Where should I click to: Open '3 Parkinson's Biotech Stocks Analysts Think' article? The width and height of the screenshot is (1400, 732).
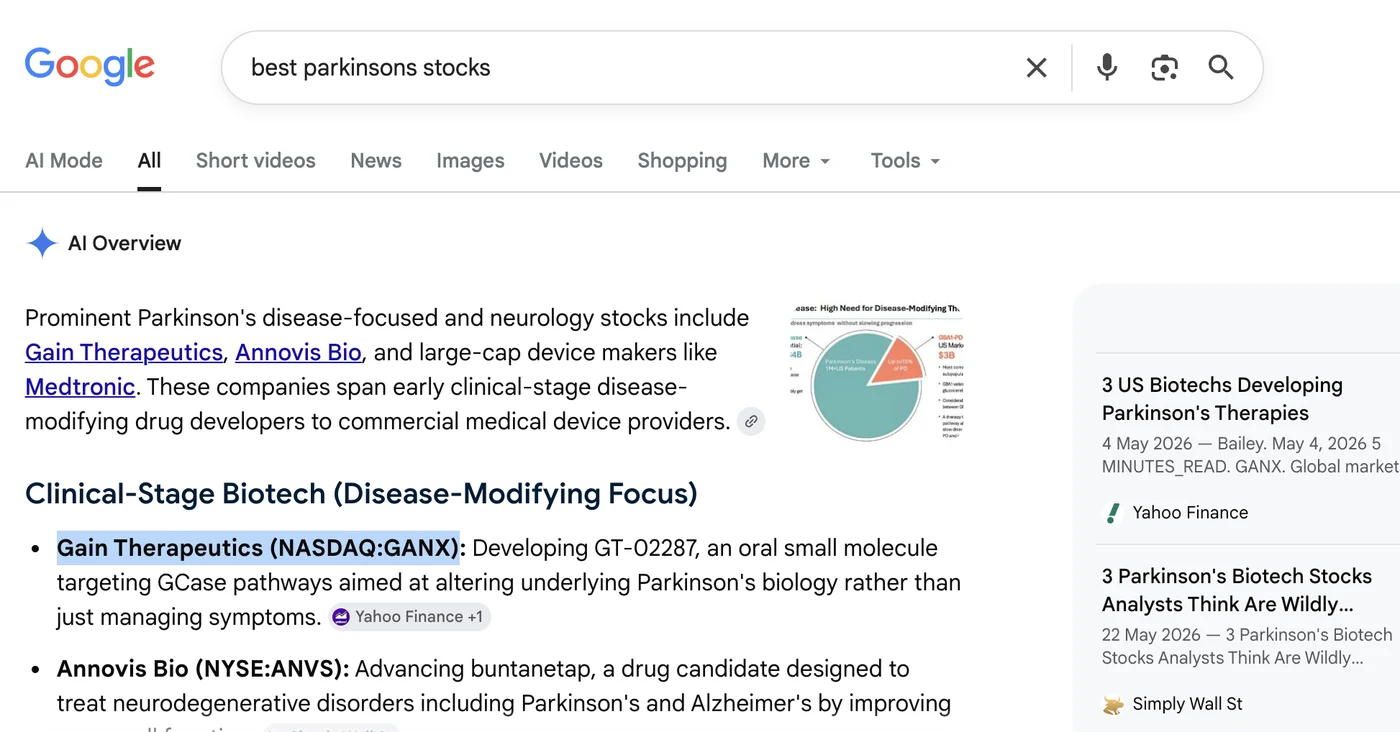click(x=1237, y=590)
